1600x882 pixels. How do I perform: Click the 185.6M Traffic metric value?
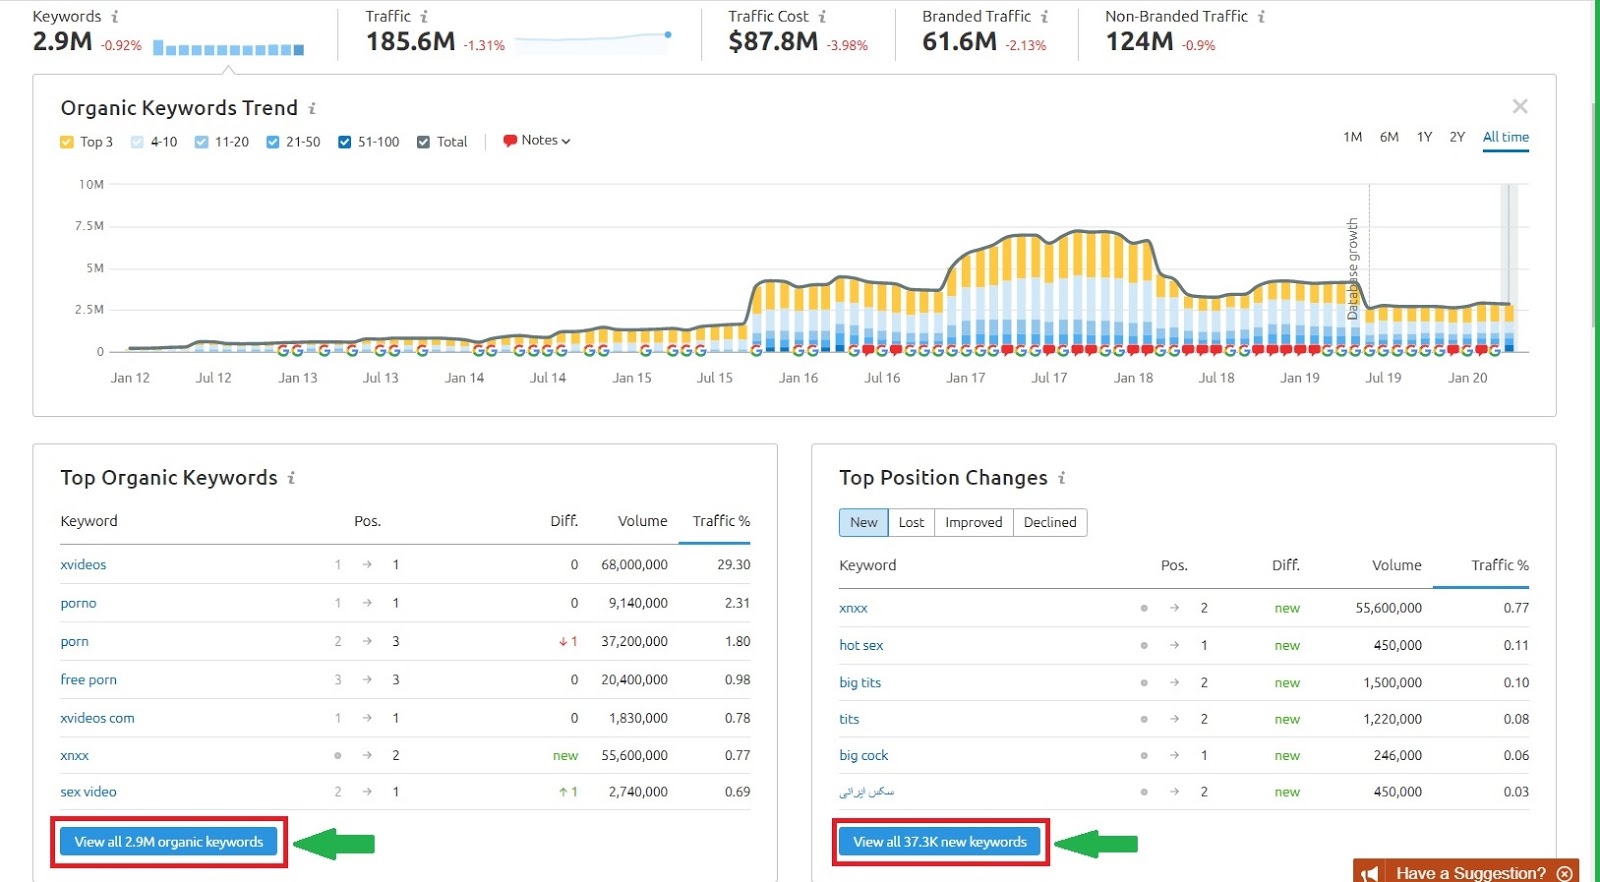[x=410, y=42]
